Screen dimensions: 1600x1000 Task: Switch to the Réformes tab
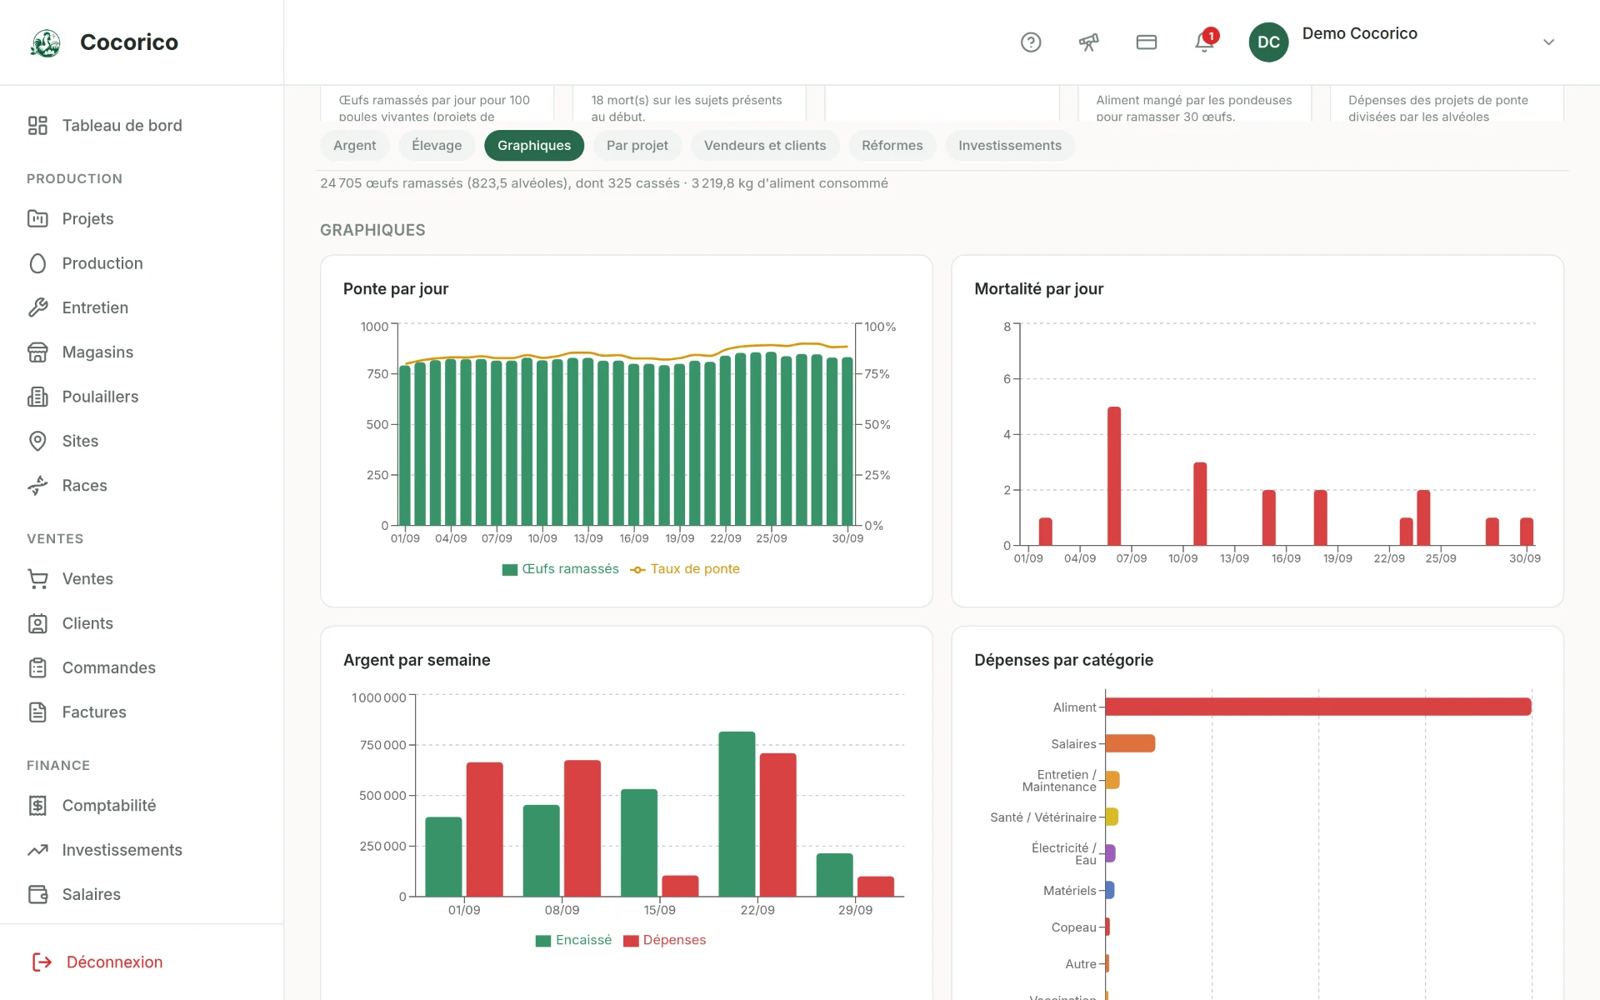tap(892, 146)
